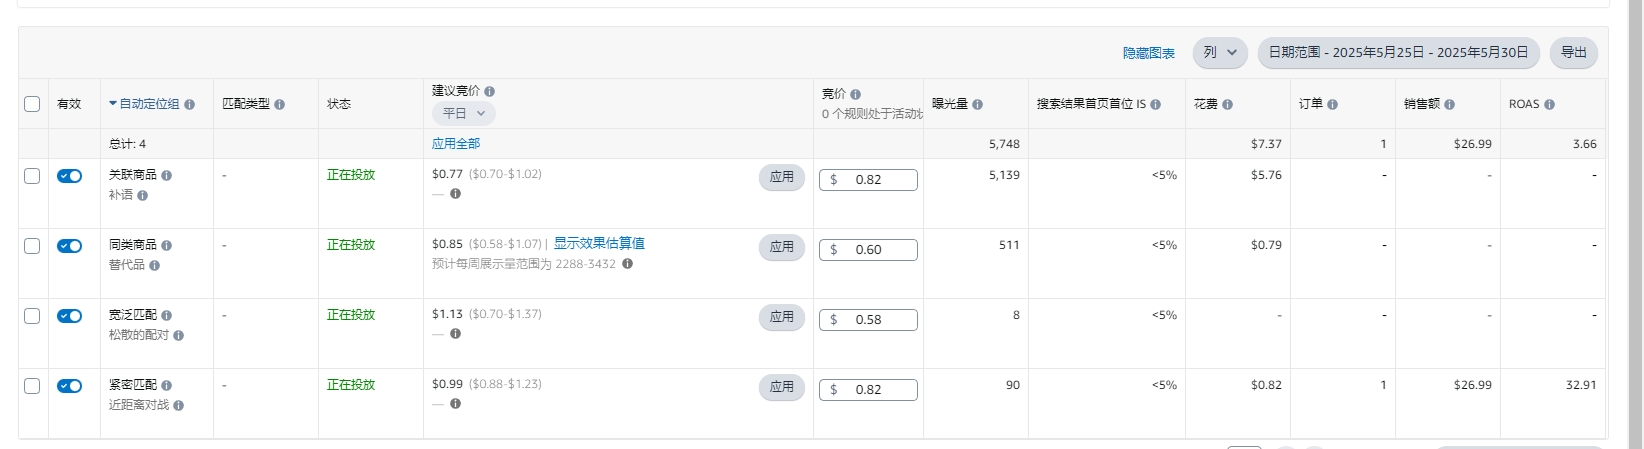Screen dimensions: 1644x449
Task: Click info icon next to 关联商品
Action: (167, 175)
